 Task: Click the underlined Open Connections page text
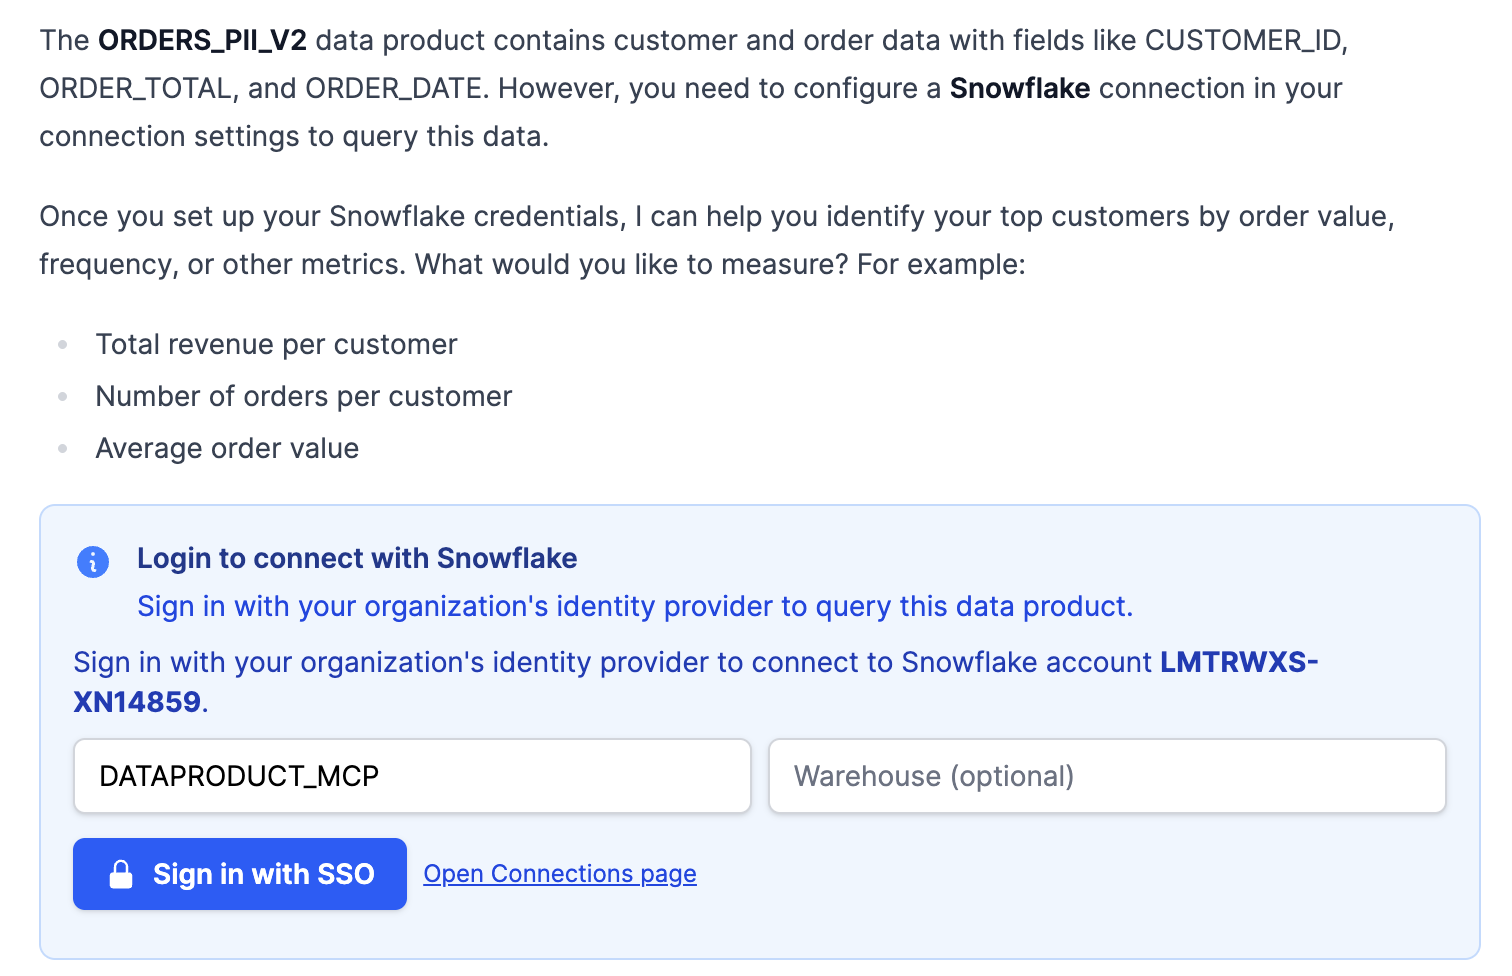(559, 873)
